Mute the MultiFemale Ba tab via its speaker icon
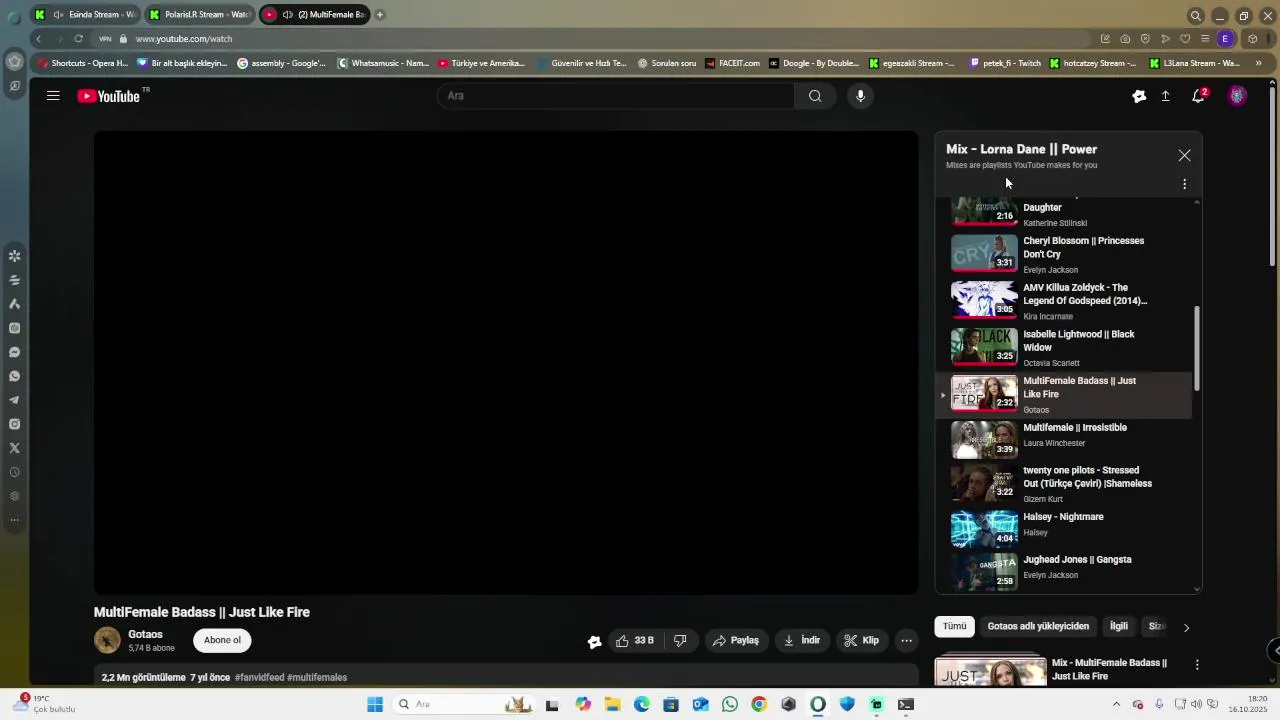 pos(288,15)
